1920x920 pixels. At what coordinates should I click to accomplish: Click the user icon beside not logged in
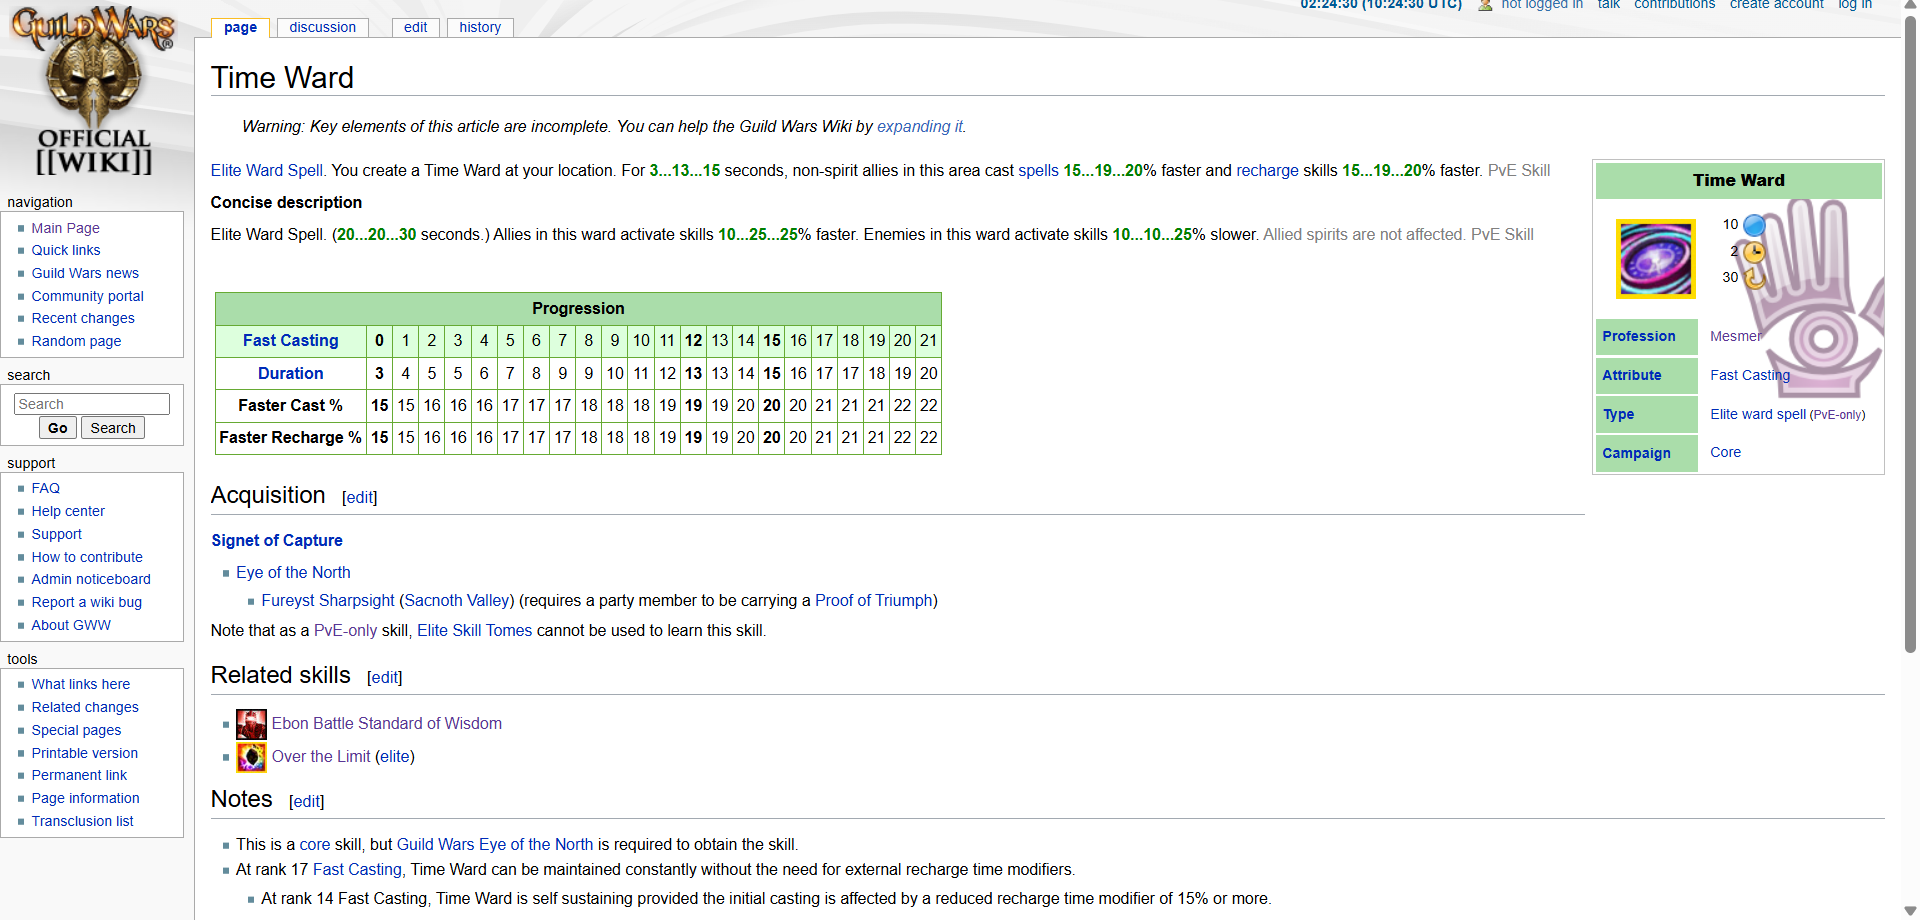[x=1485, y=5]
